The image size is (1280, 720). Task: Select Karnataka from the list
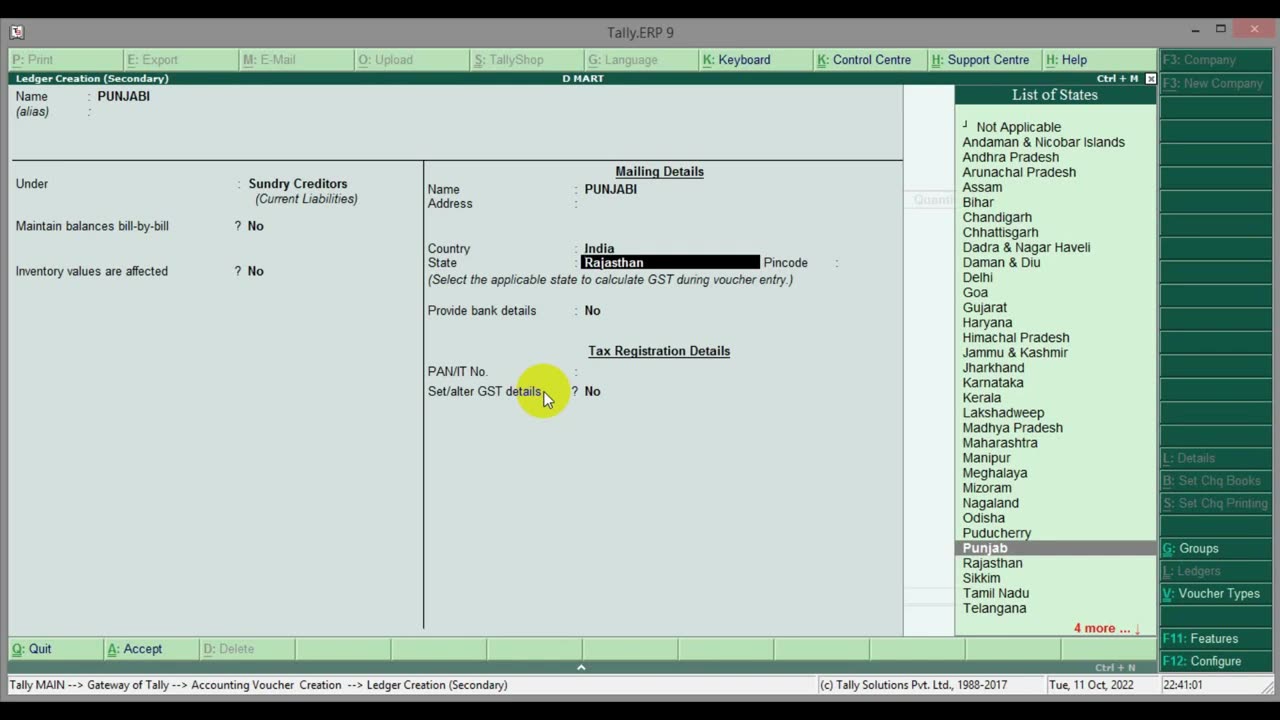tap(993, 382)
